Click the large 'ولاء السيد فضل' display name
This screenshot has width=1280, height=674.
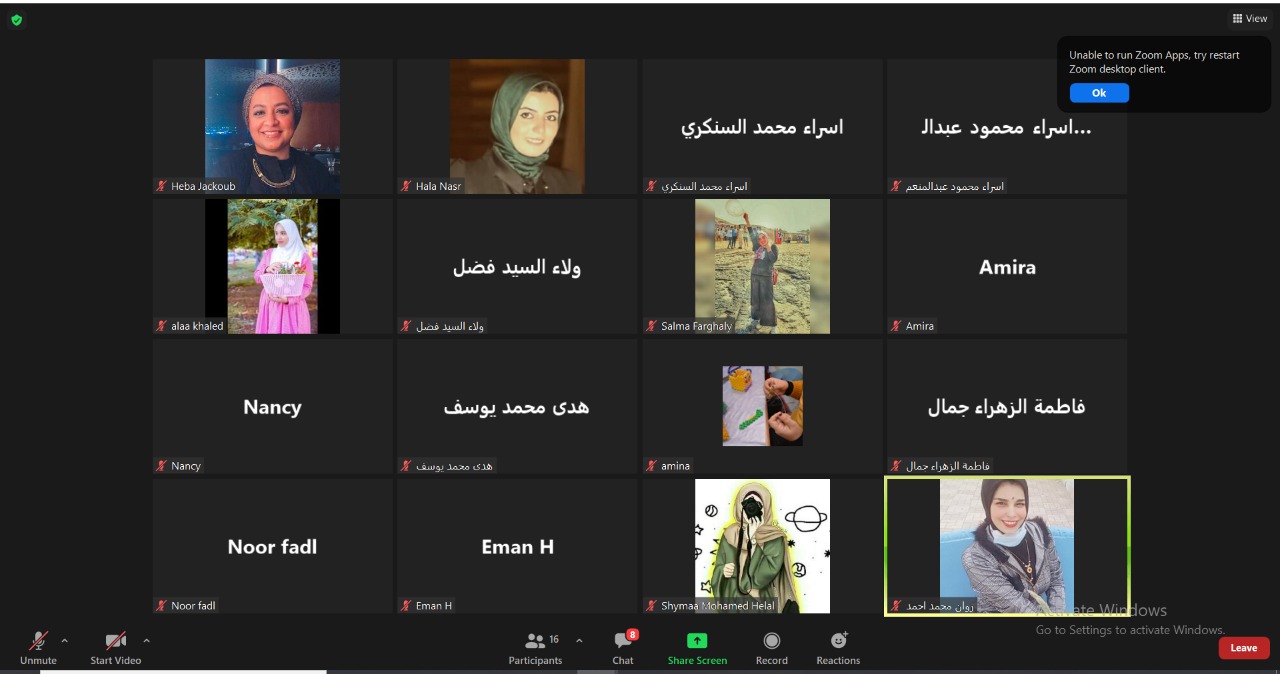[x=517, y=267]
